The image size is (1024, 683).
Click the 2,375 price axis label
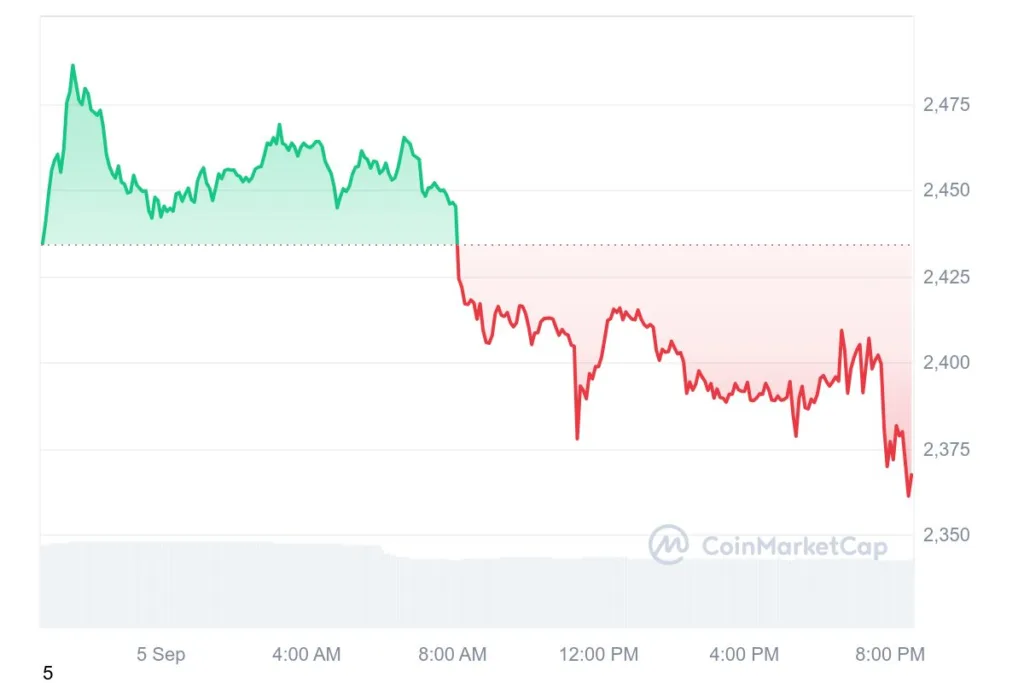point(946,449)
